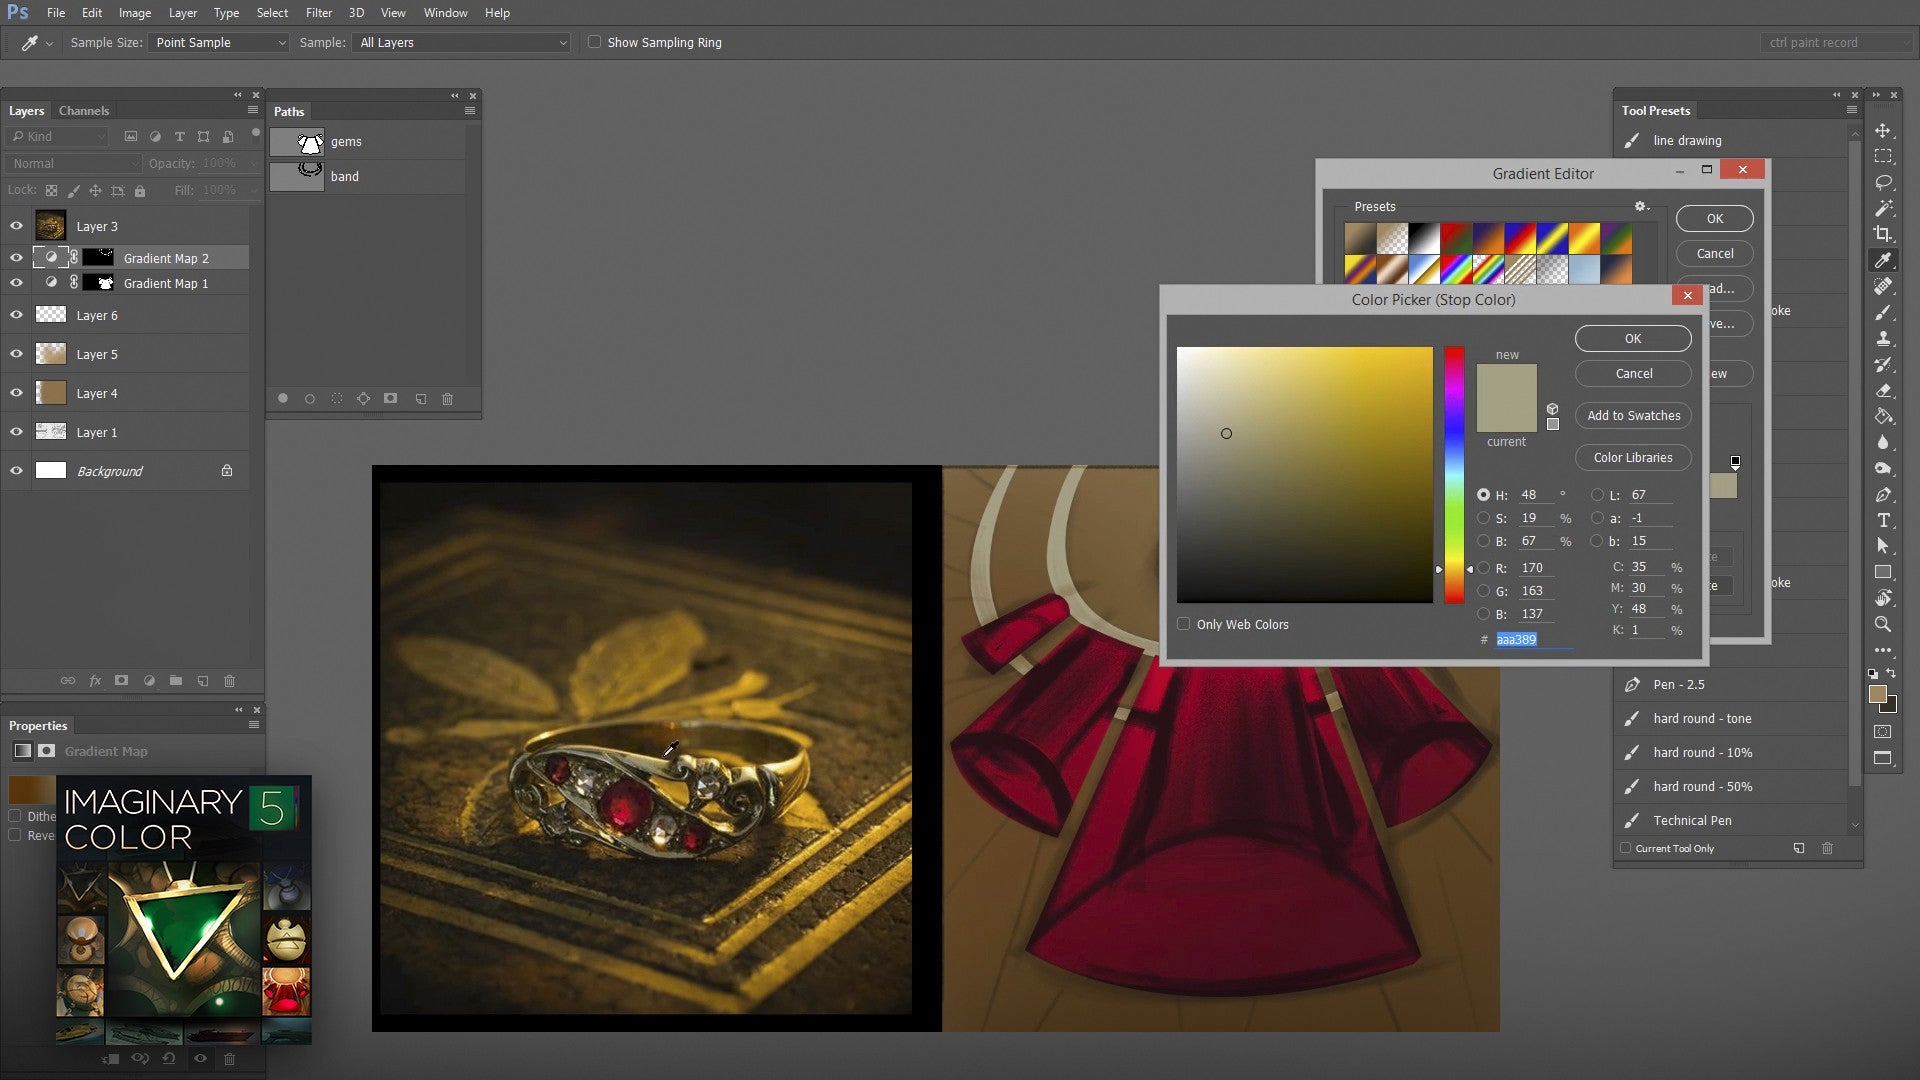
Task: Click the gems path in Paths panel
Action: pyautogui.click(x=345, y=141)
